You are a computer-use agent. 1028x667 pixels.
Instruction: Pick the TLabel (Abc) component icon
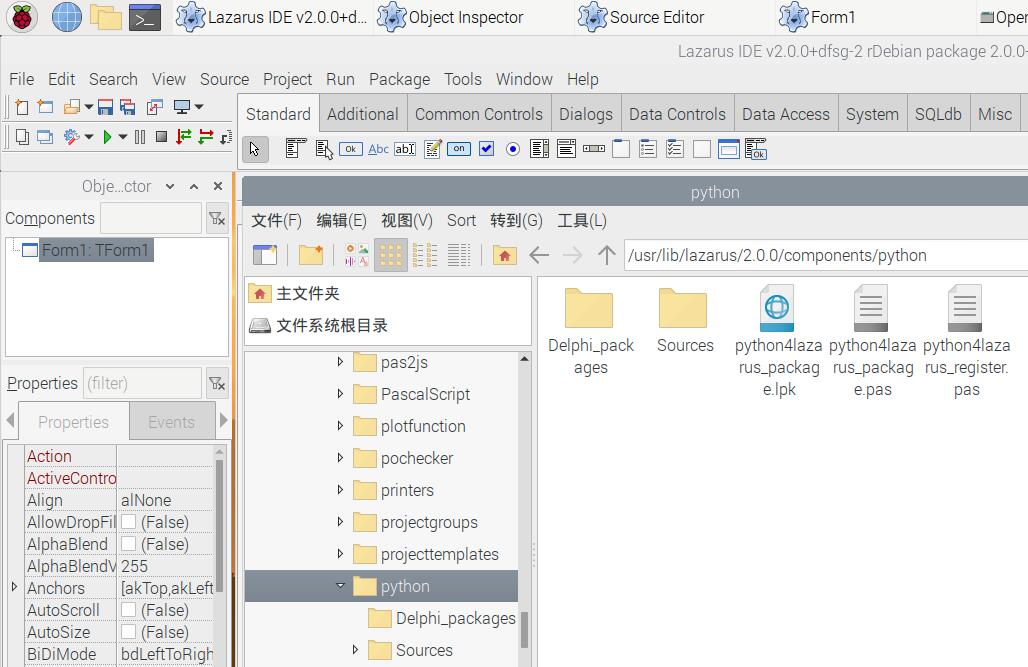(x=378, y=149)
